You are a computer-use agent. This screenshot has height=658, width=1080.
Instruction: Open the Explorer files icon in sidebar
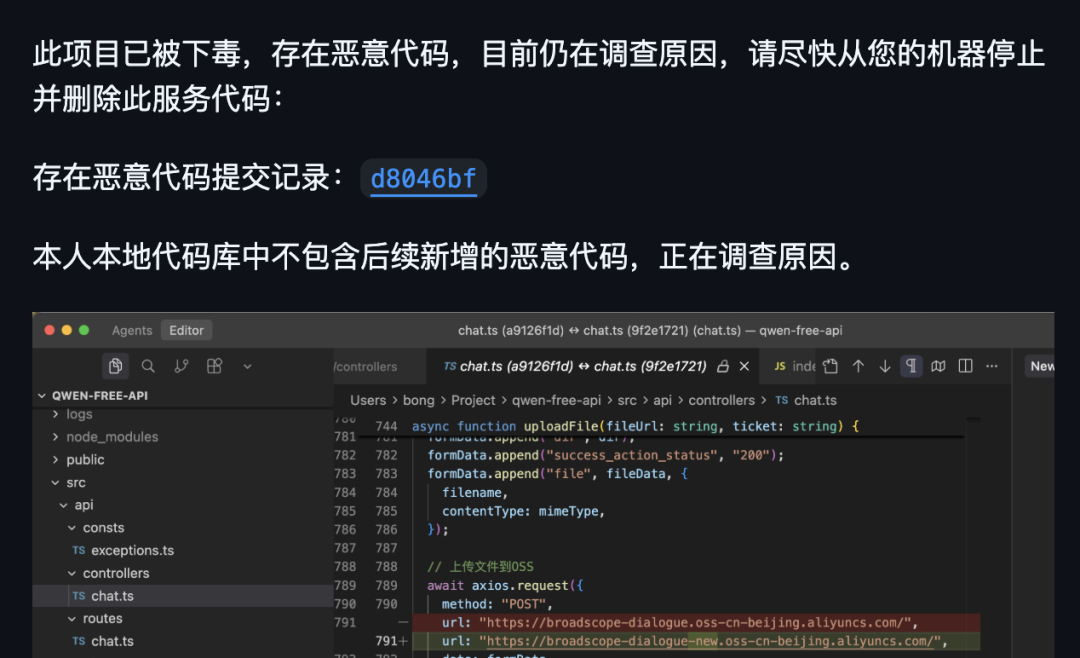pyautogui.click(x=115, y=366)
